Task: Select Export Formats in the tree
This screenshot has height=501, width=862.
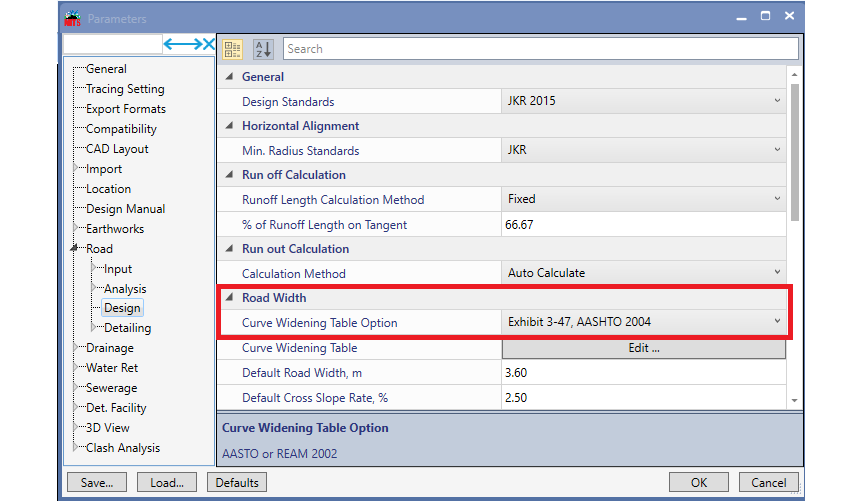Action: (126, 109)
